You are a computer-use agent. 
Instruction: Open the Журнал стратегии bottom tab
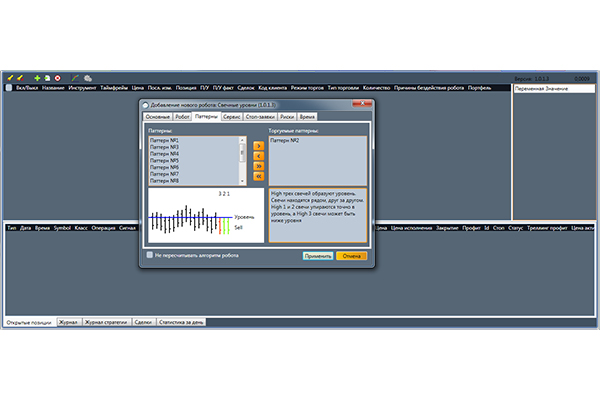point(107,322)
